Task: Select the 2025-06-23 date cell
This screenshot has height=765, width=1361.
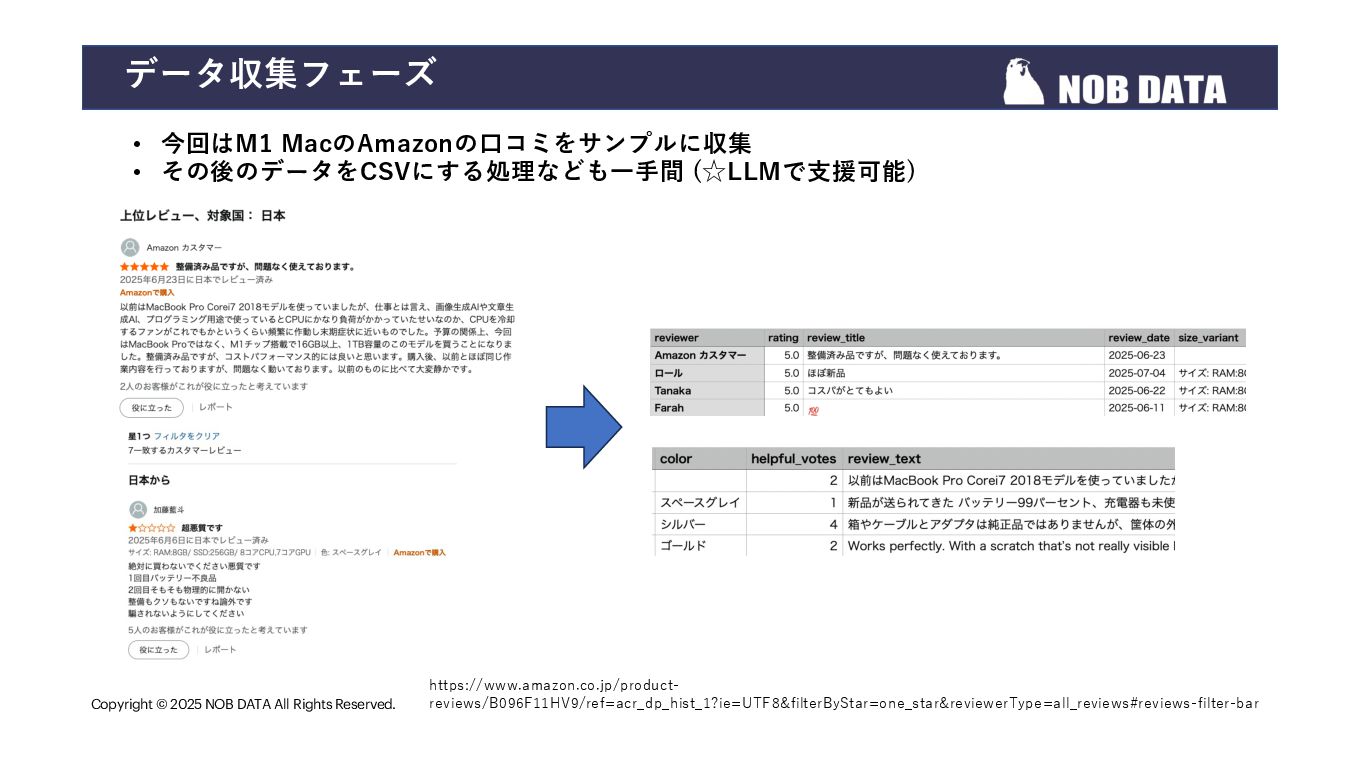Action: click(x=1140, y=355)
